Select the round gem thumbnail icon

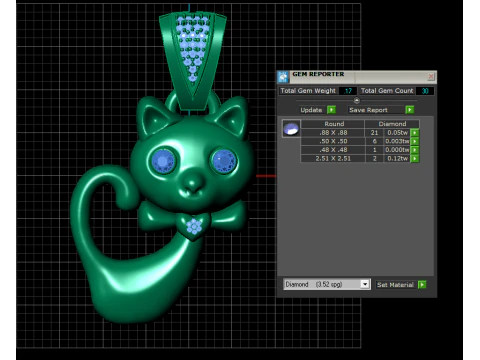tap(291, 129)
